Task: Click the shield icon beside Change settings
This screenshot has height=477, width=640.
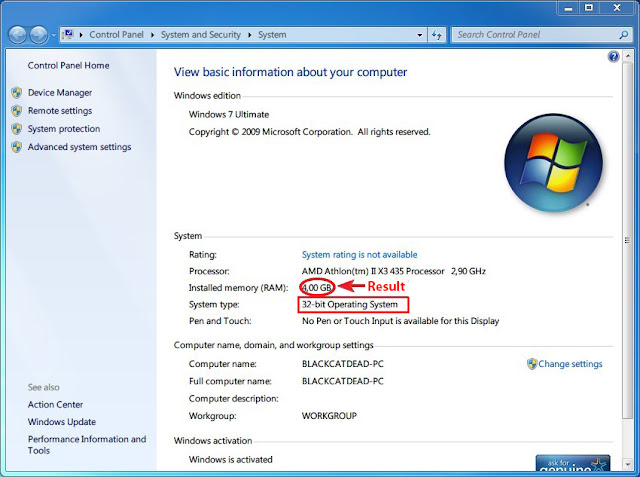Action: coord(532,364)
